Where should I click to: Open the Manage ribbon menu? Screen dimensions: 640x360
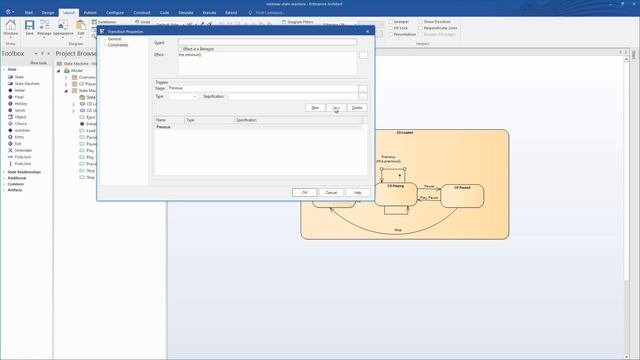click(x=44, y=28)
